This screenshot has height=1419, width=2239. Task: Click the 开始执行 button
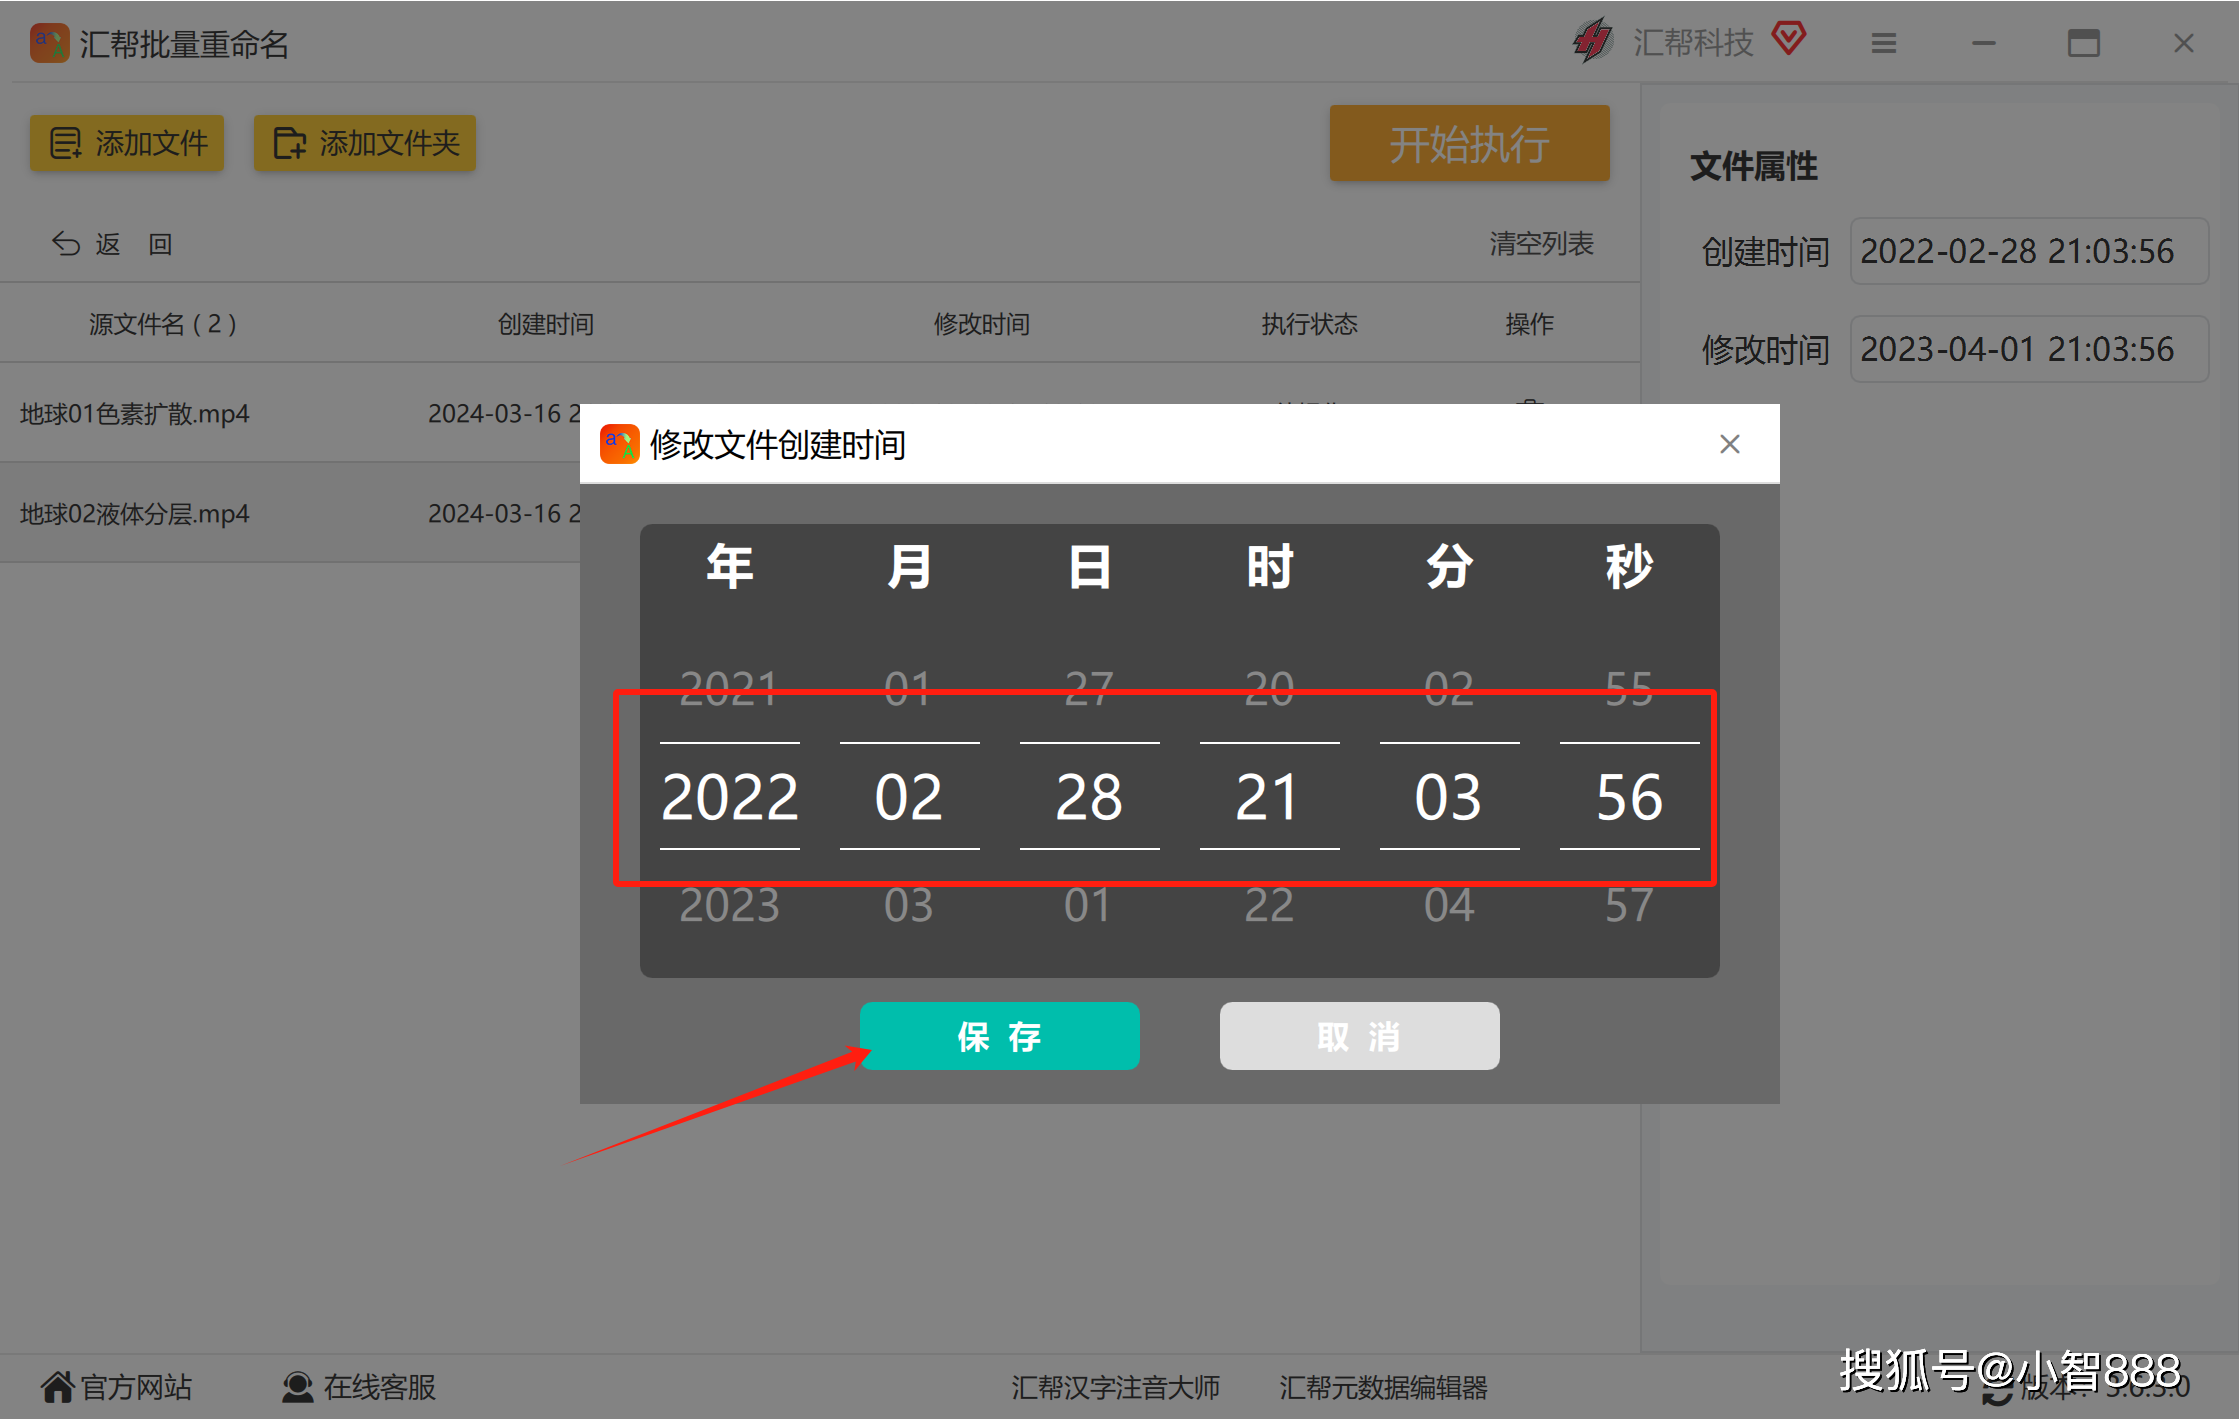coord(1469,144)
